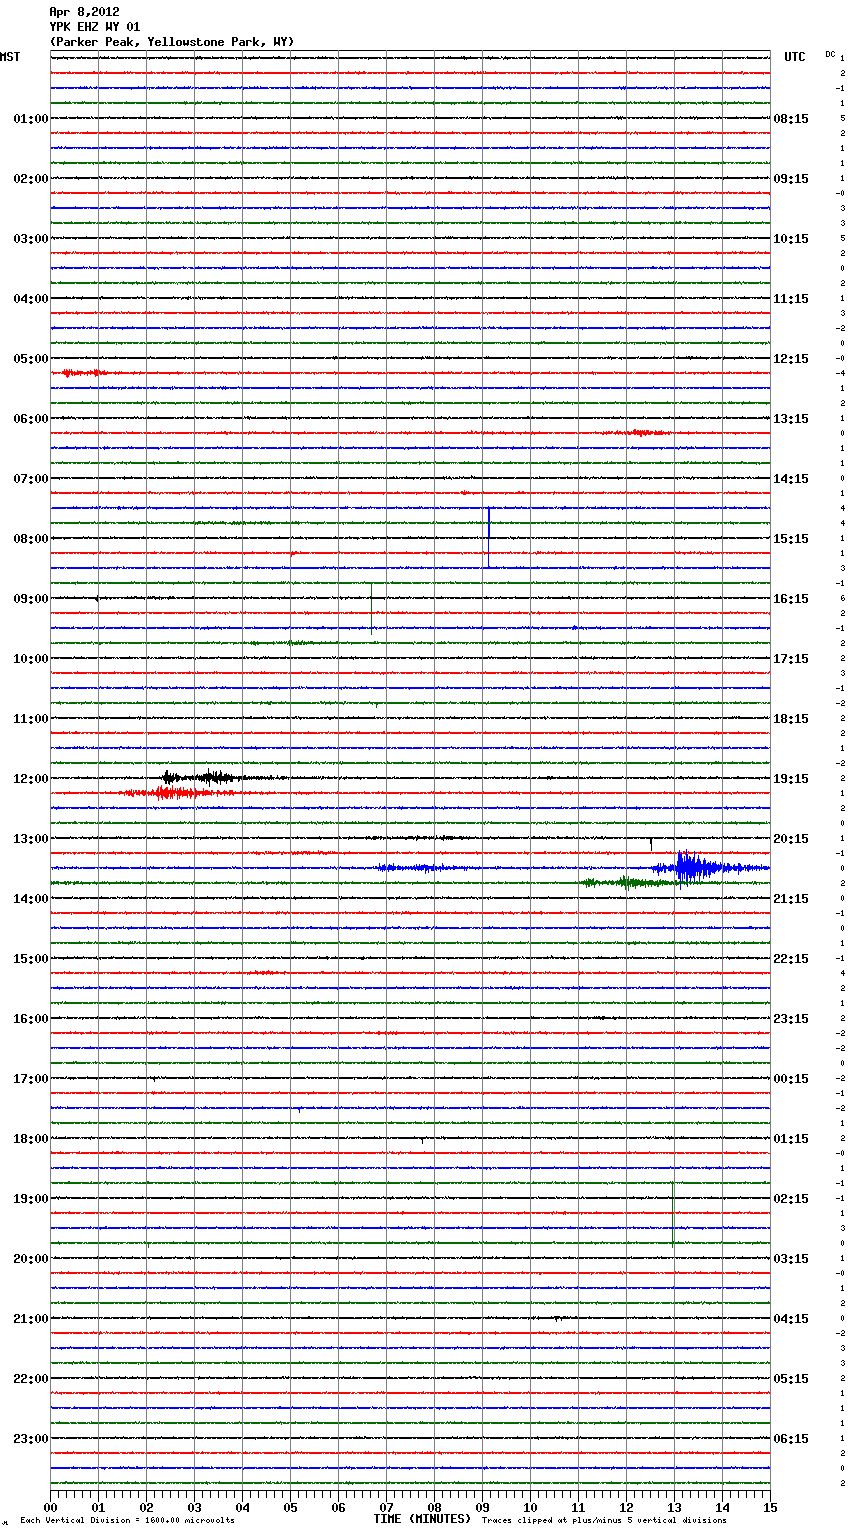Click the '01:00' MST time label
This screenshot has height=1534, width=850.
31,119
